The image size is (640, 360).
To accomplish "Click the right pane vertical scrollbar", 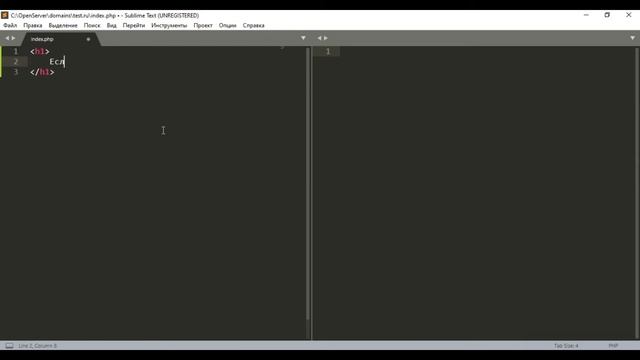I will [637, 193].
